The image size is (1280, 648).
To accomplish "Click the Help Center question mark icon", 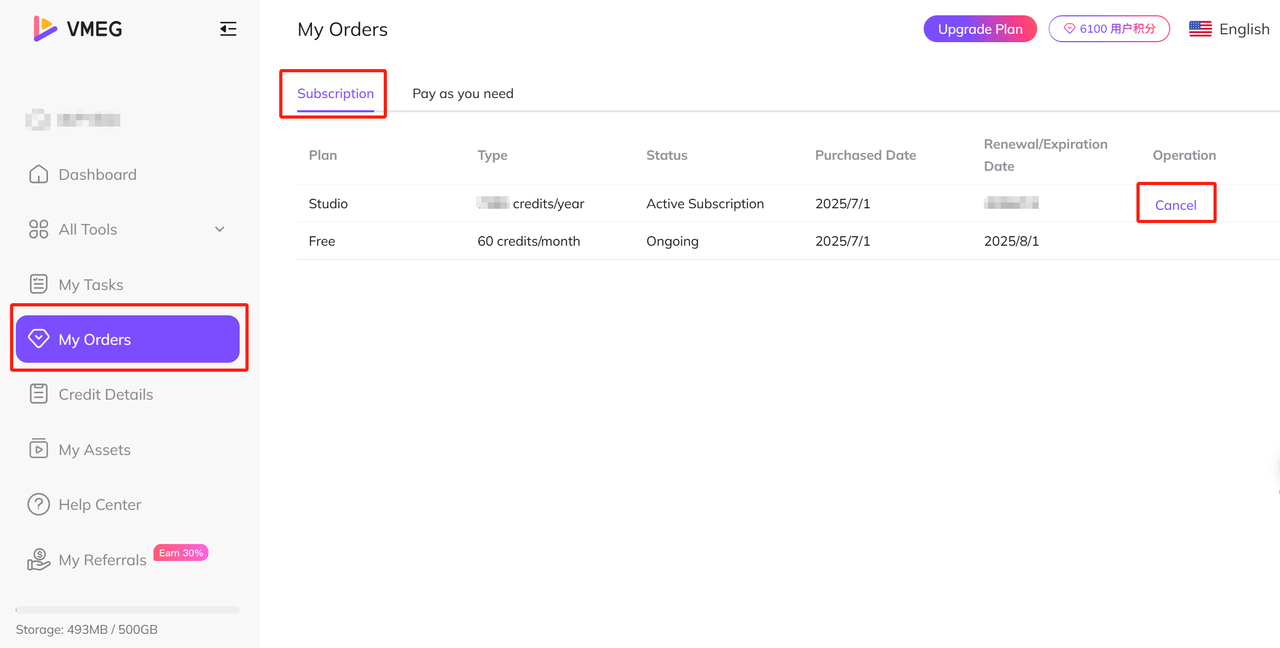I will [38, 504].
